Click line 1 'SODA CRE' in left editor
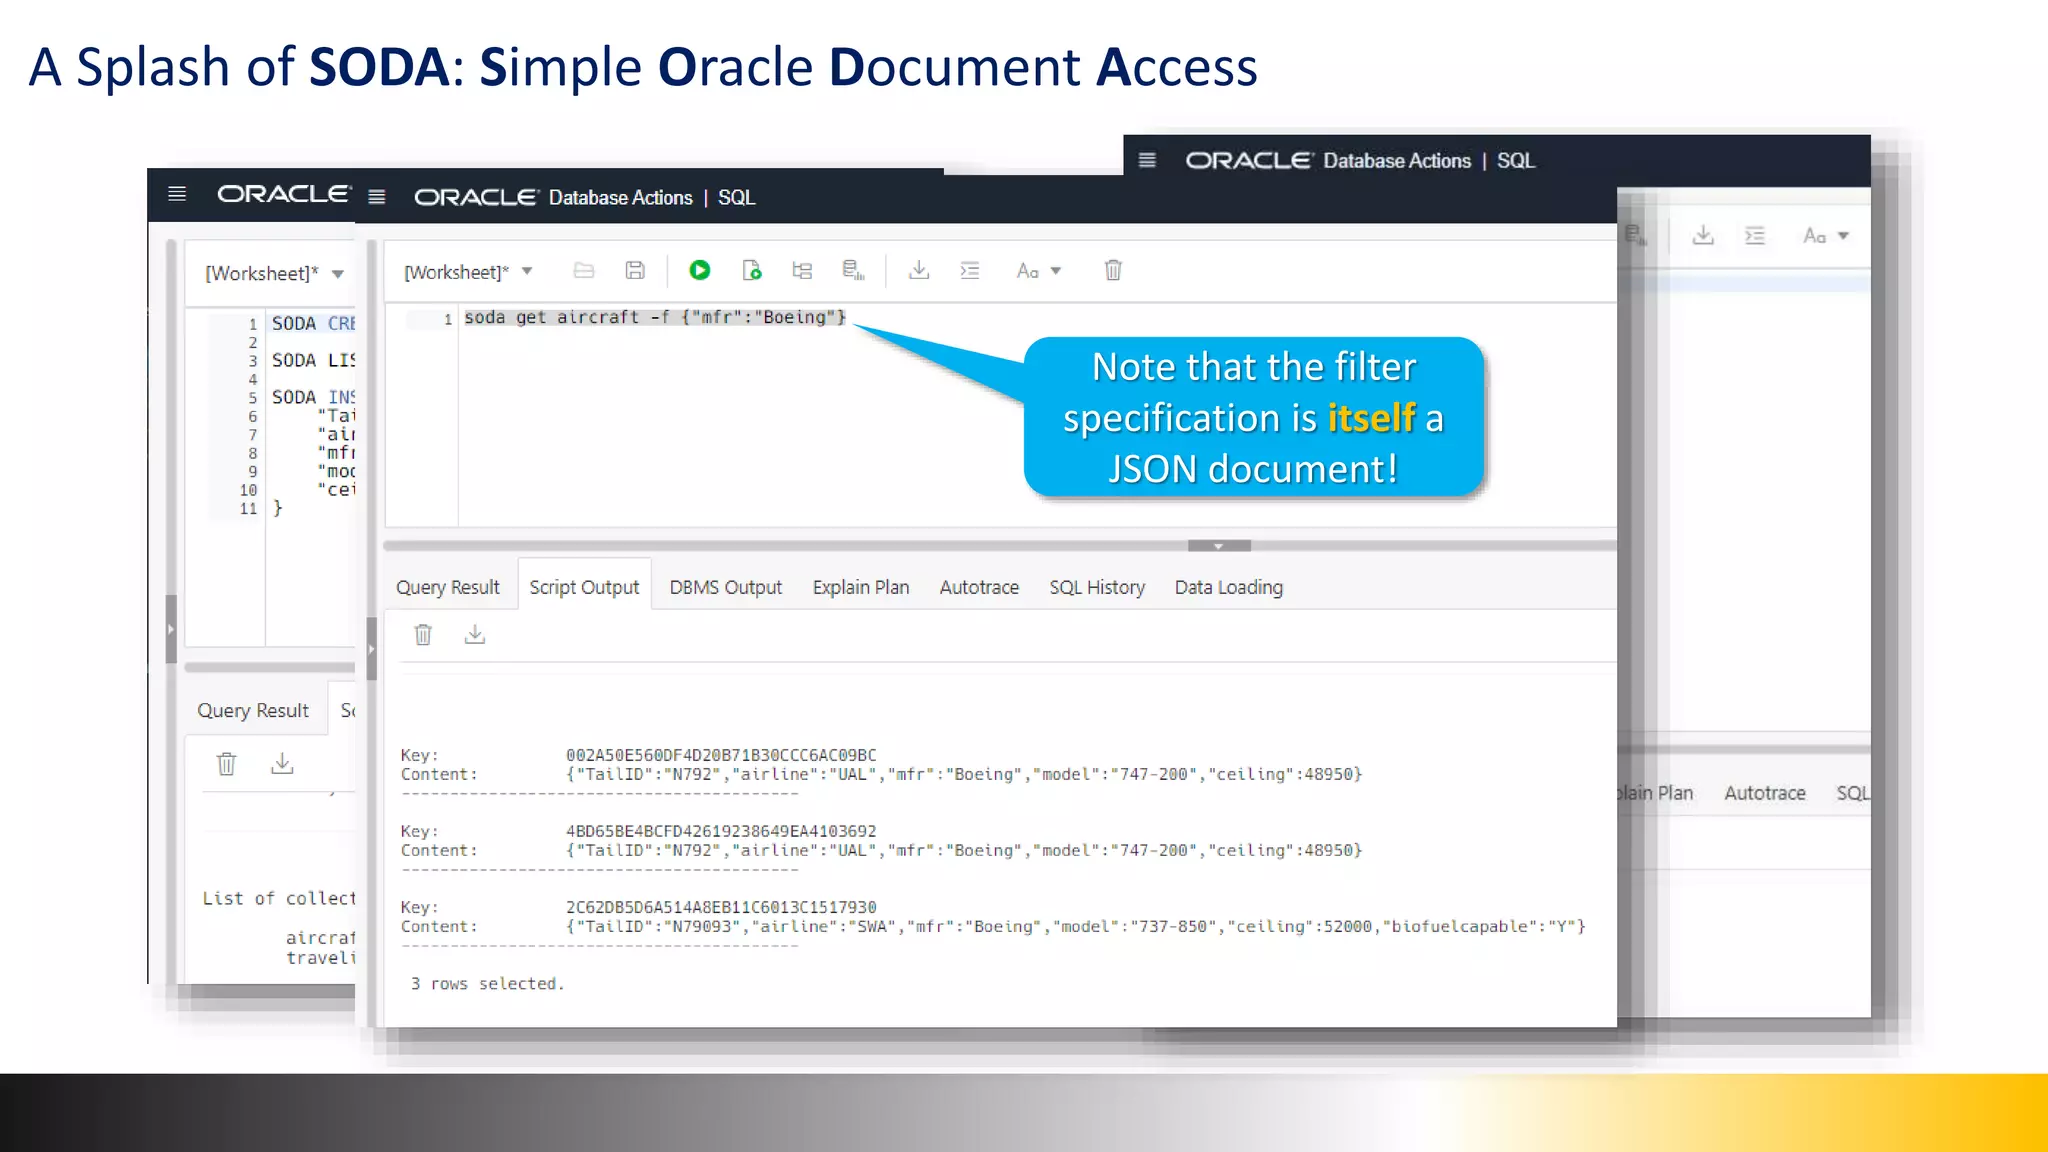 313,323
